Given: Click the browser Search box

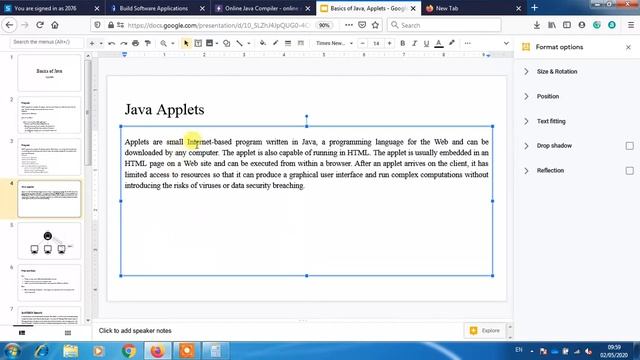Looking at the screenshot, I should [444, 25].
